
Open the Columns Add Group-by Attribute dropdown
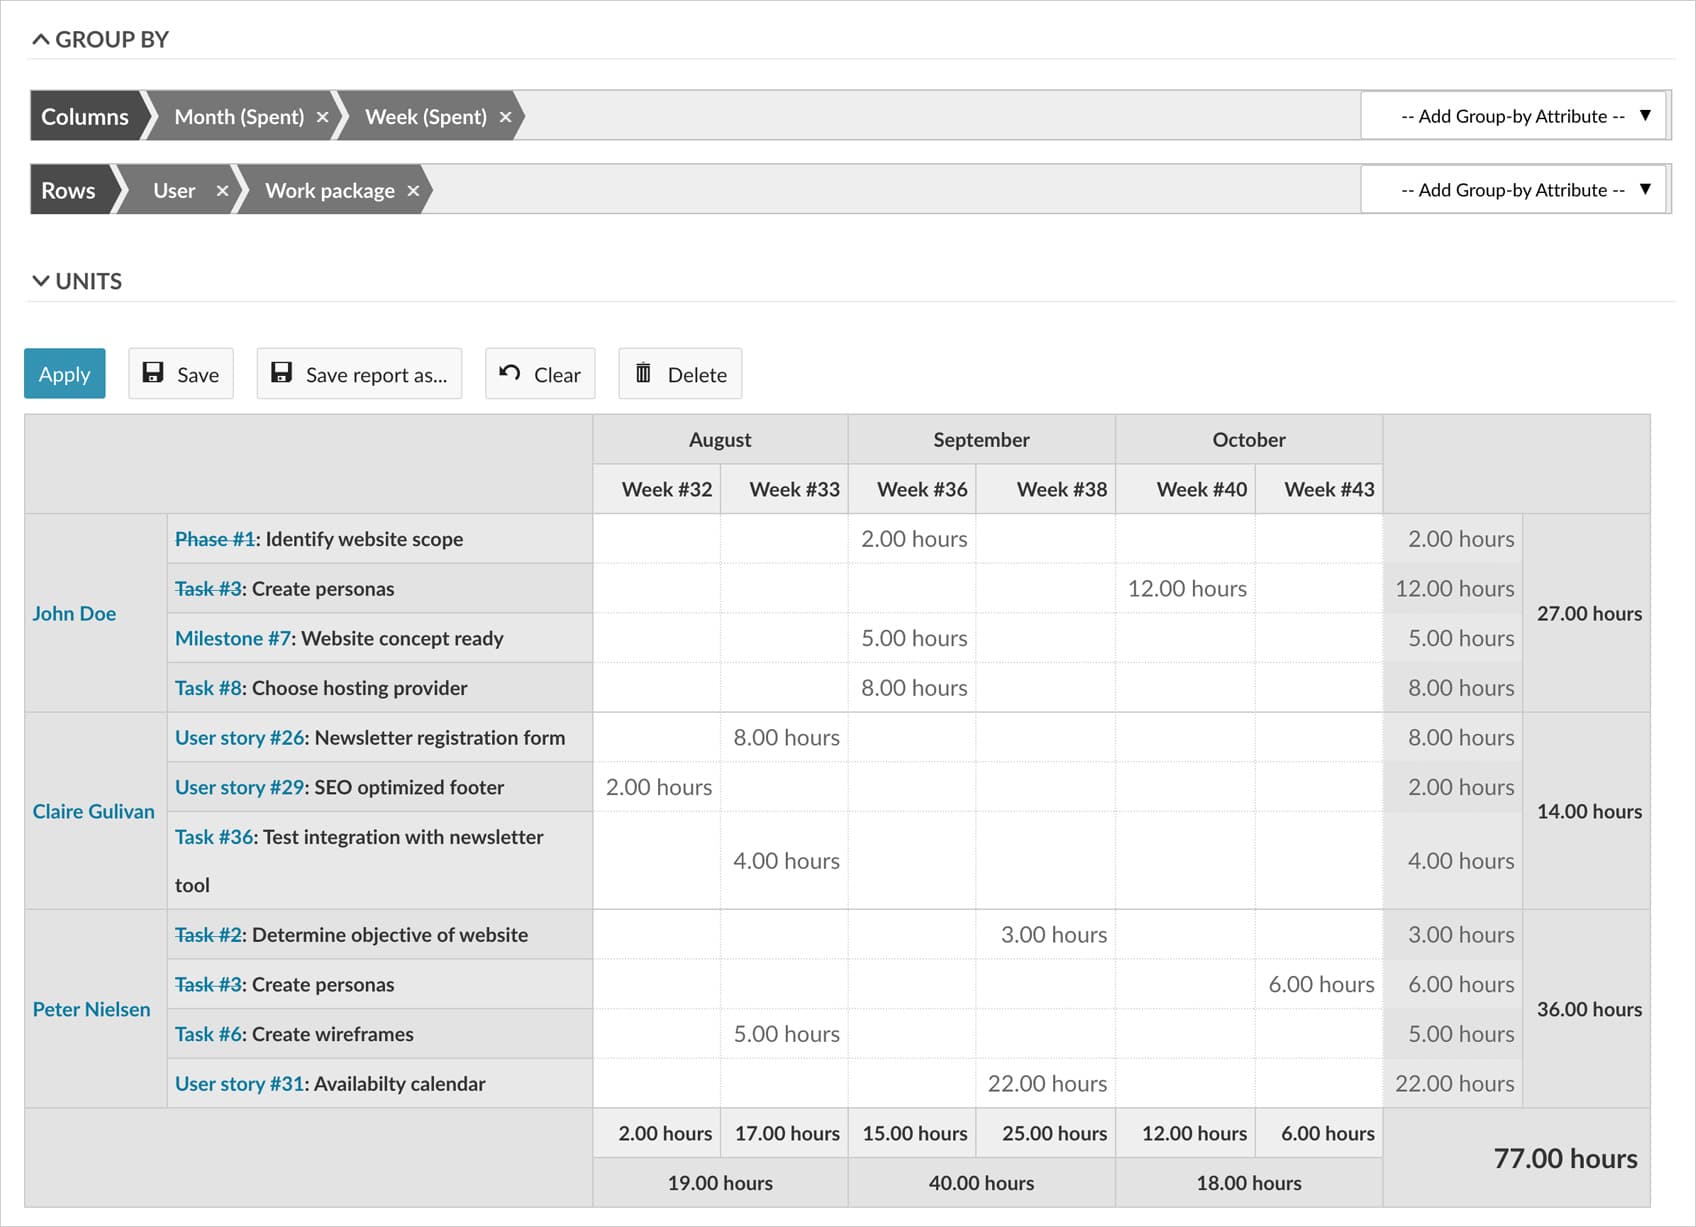pyautogui.click(x=1511, y=115)
